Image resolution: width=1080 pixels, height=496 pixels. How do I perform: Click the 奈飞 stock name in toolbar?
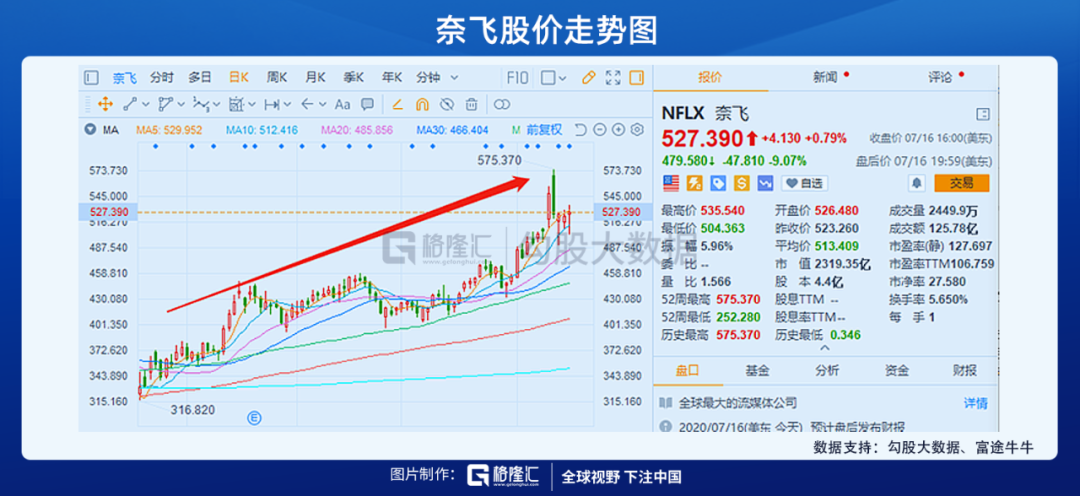(x=125, y=78)
